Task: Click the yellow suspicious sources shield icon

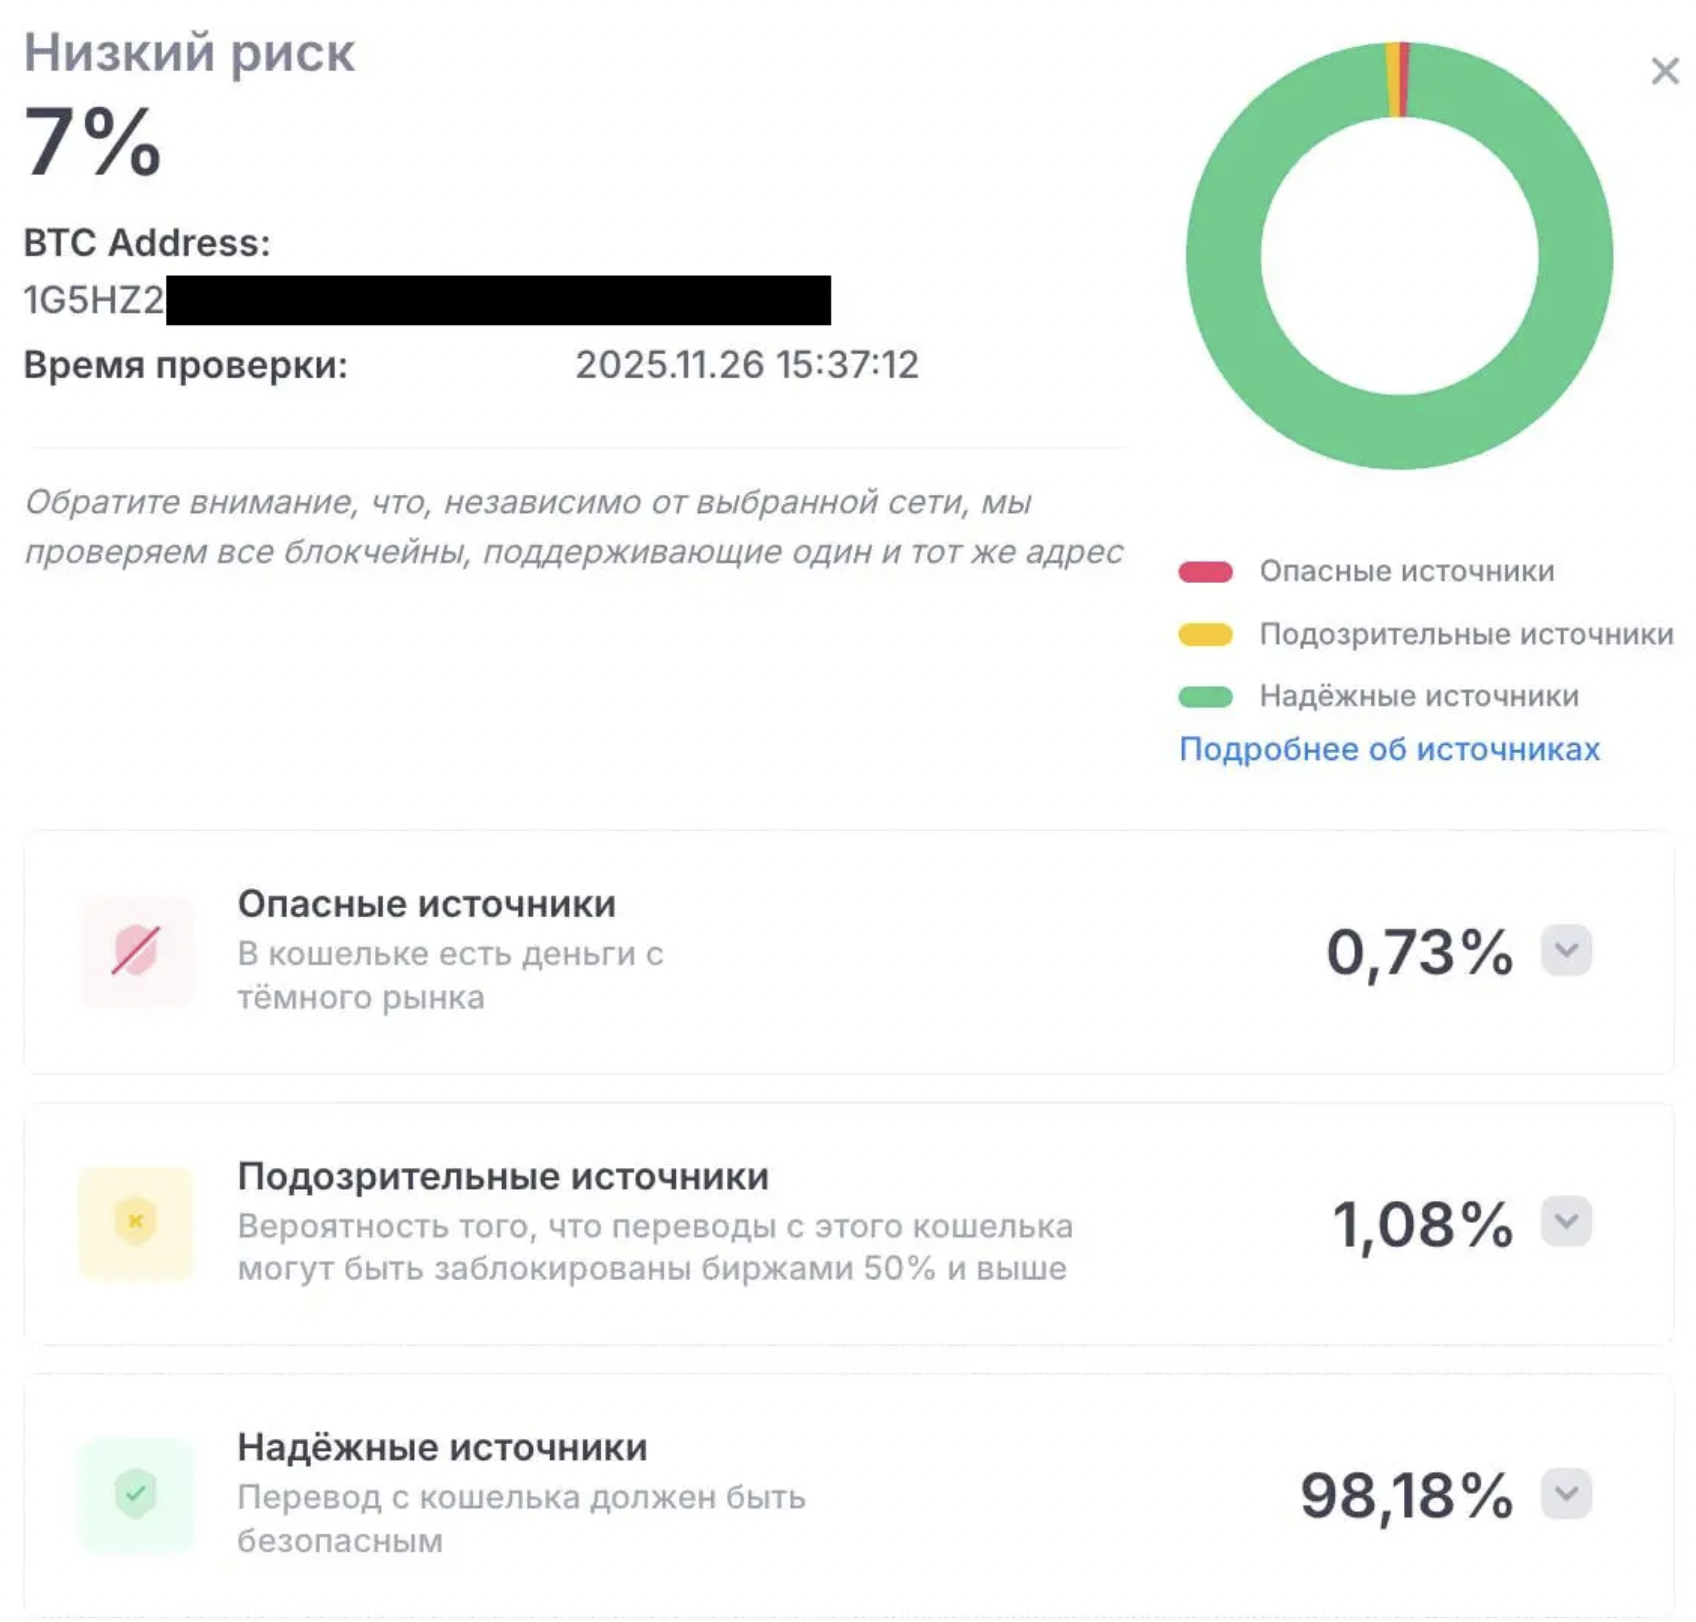Action: coord(136,1222)
